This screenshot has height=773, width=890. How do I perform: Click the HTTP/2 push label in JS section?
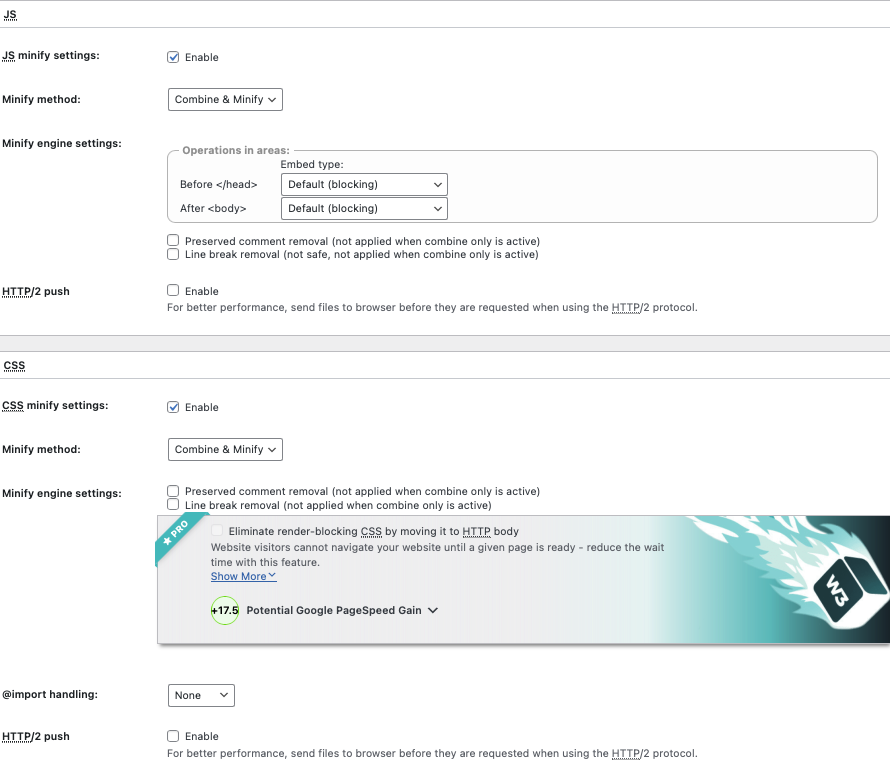pyautogui.click(x=36, y=291)
